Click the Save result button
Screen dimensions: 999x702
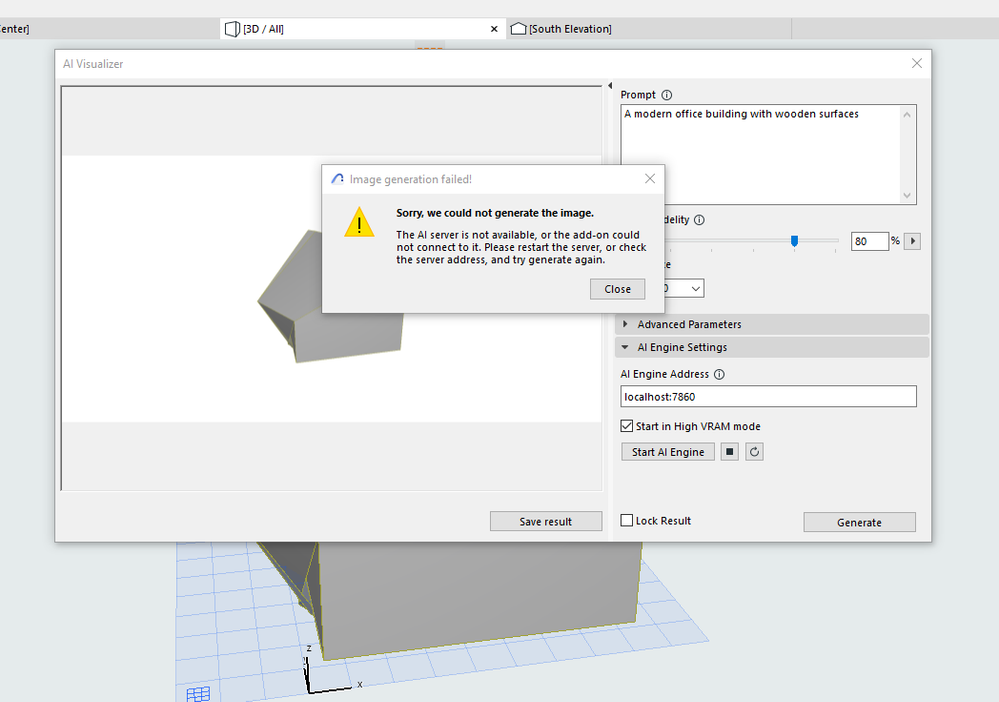tap(545, 521)
